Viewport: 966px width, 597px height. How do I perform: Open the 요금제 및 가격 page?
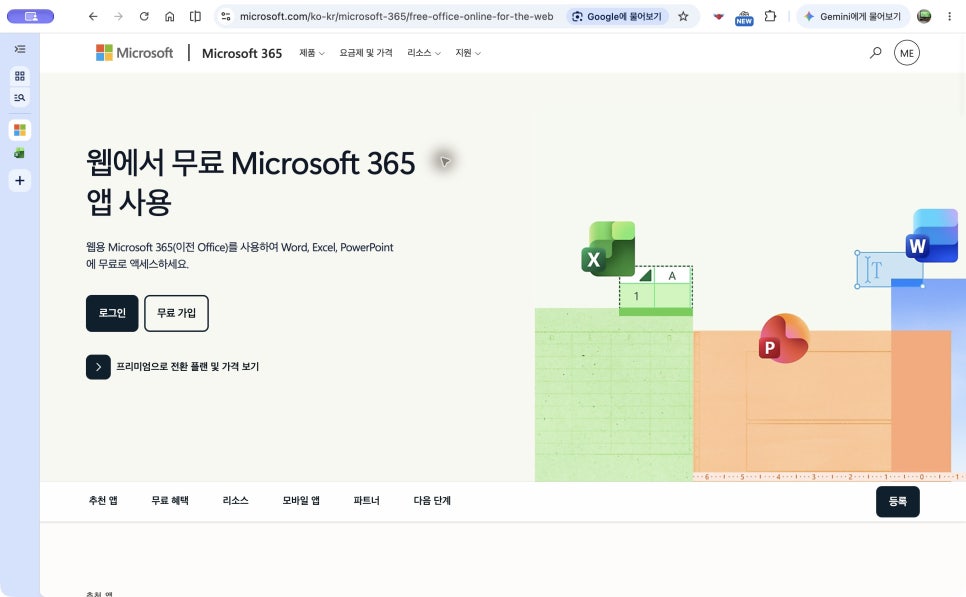(x=366, y=53)
